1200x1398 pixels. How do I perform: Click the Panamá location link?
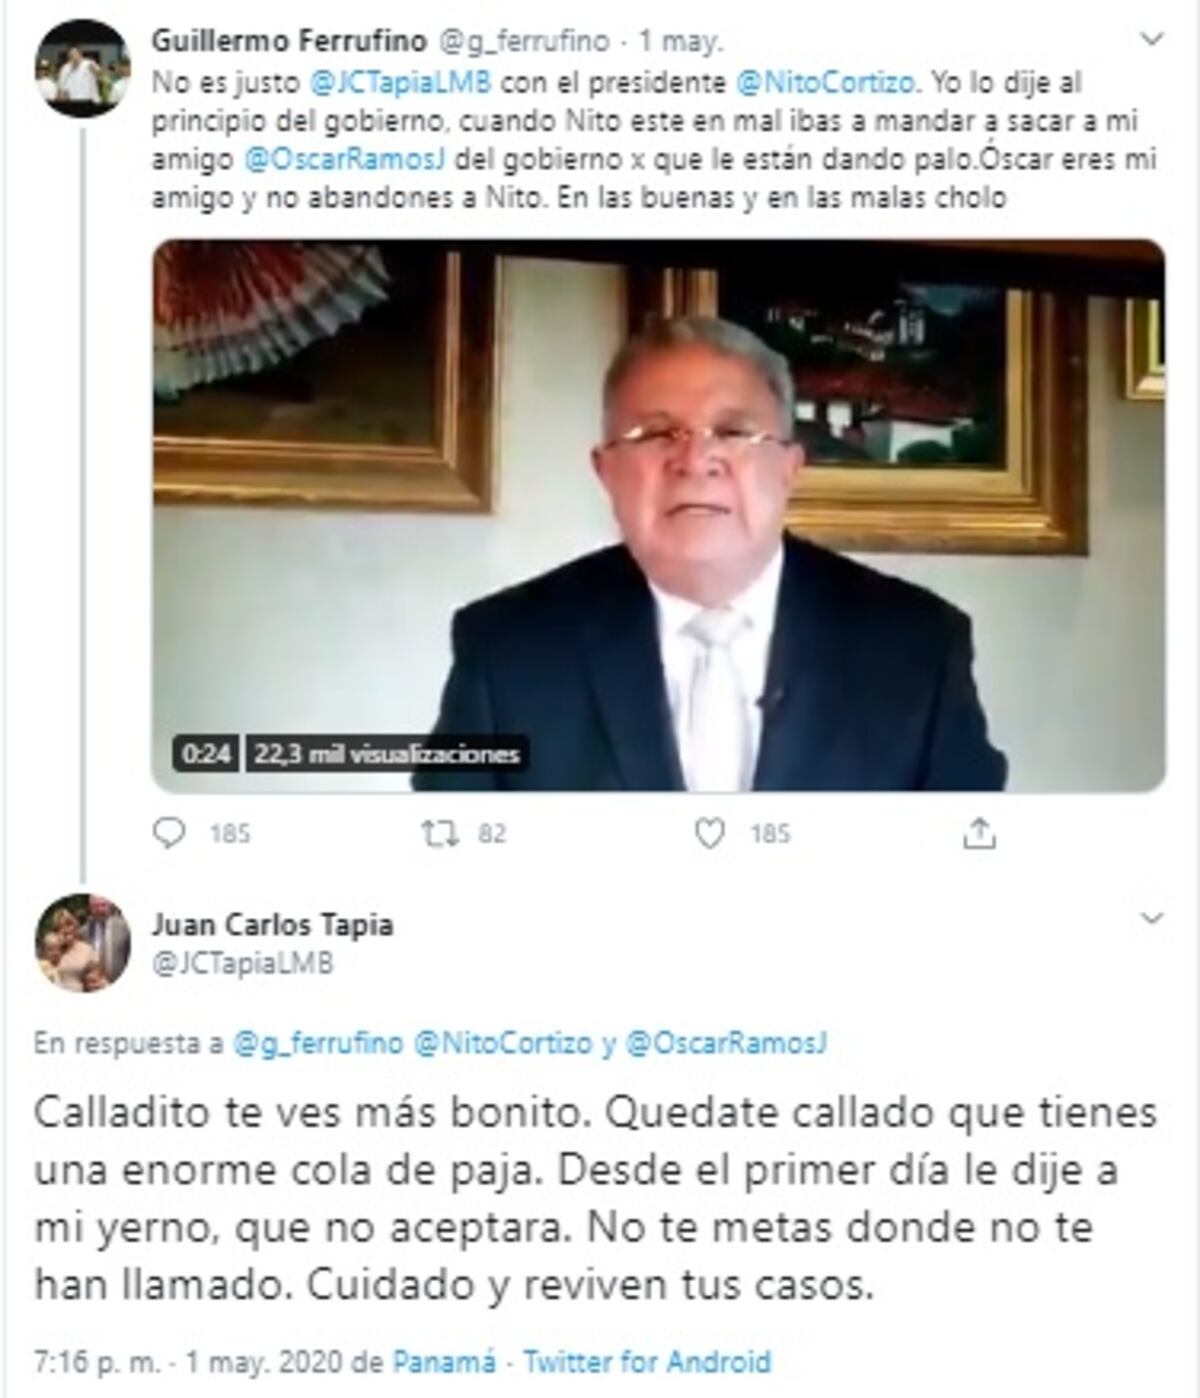click(444, 1362)
